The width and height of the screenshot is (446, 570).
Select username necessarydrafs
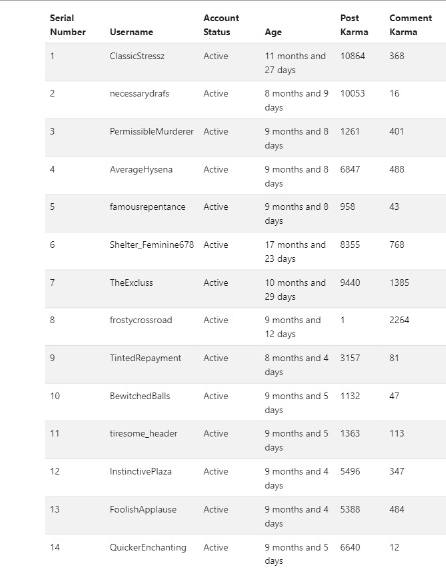(139, 94)
